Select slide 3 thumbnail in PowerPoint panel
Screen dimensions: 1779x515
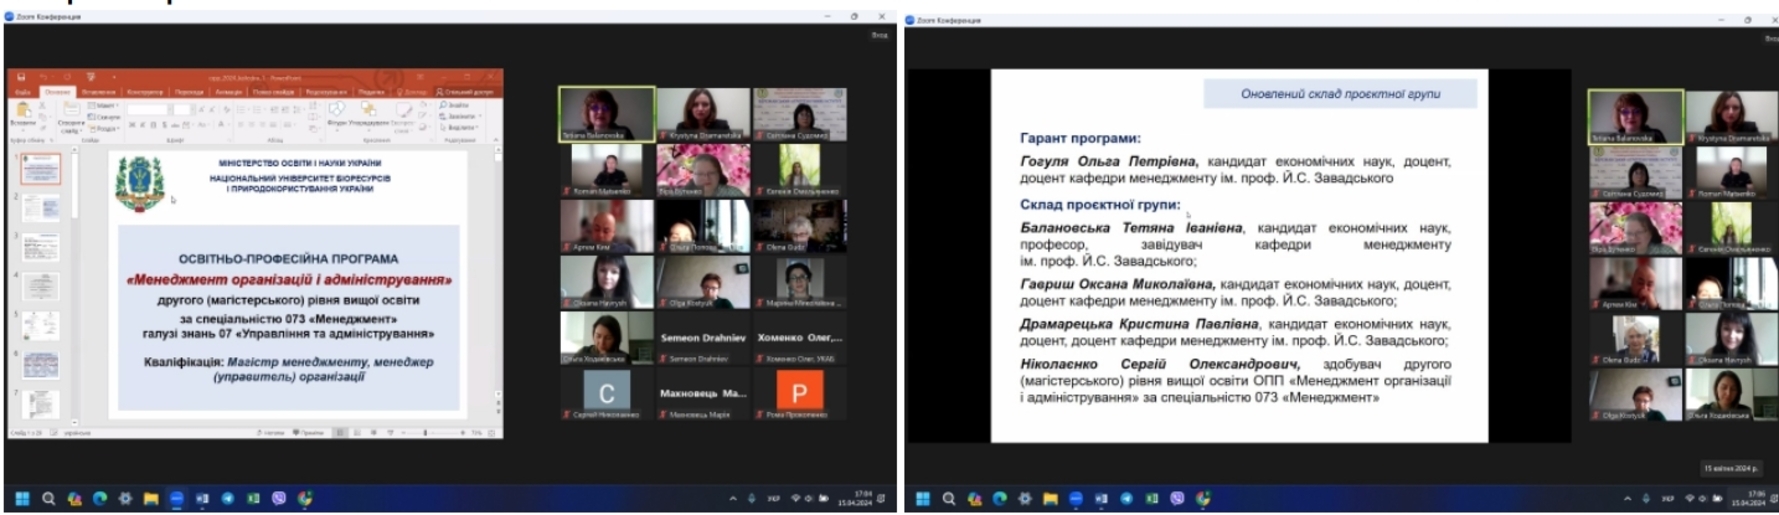coord(41,247)
